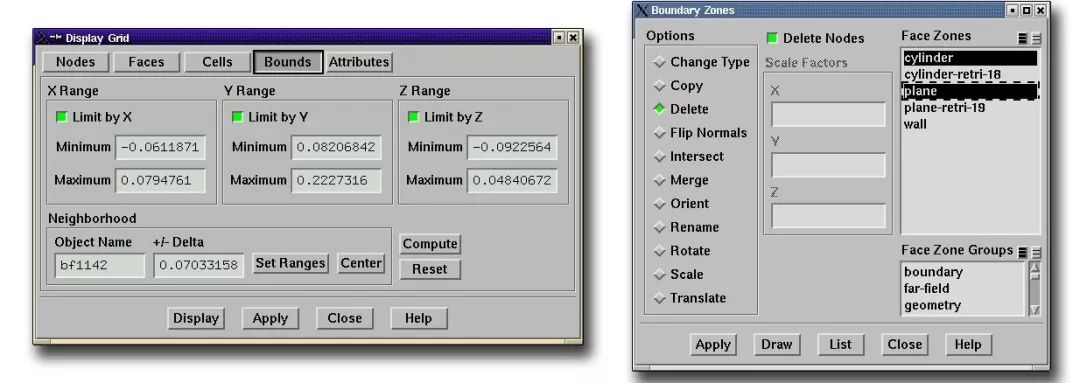
Task: Select plane-retri-19 face zone
Action: (x=970, y=107)
